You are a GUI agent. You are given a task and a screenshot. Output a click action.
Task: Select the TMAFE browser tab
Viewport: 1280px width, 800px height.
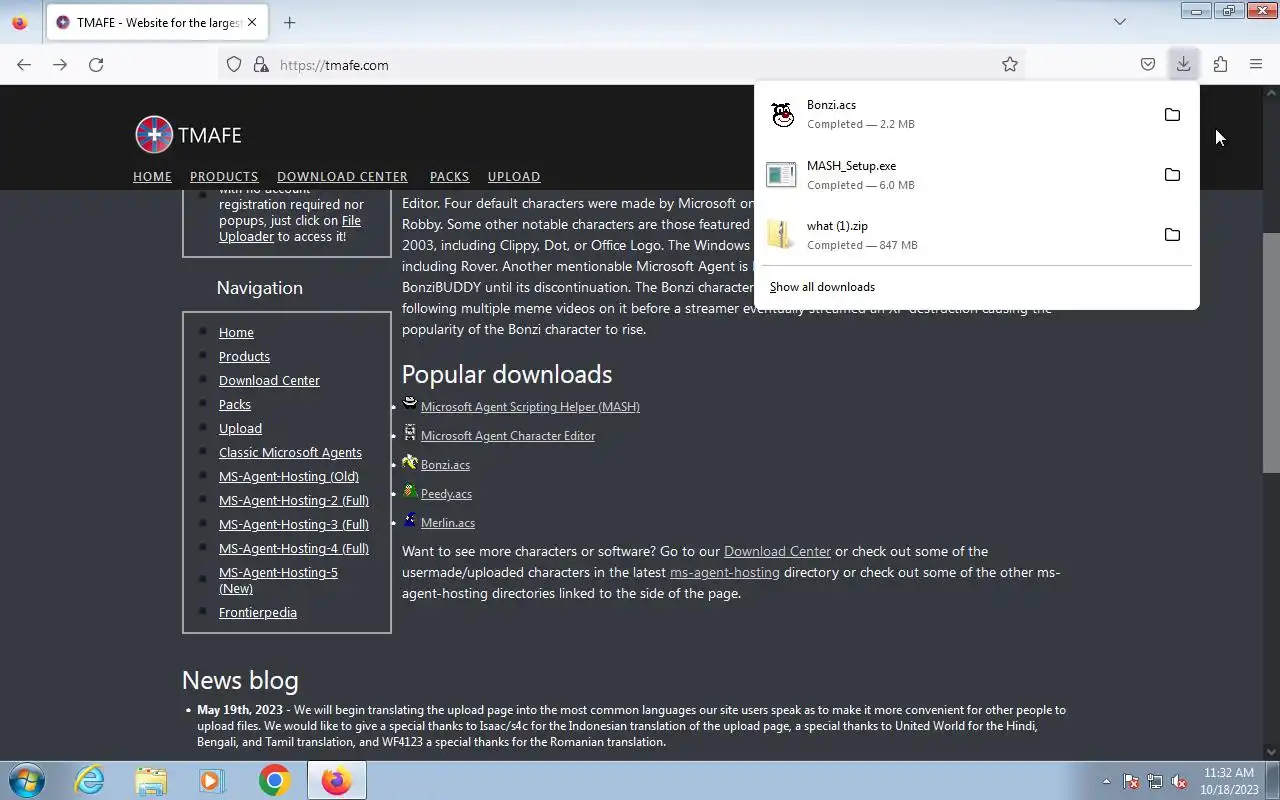(156, 22)
